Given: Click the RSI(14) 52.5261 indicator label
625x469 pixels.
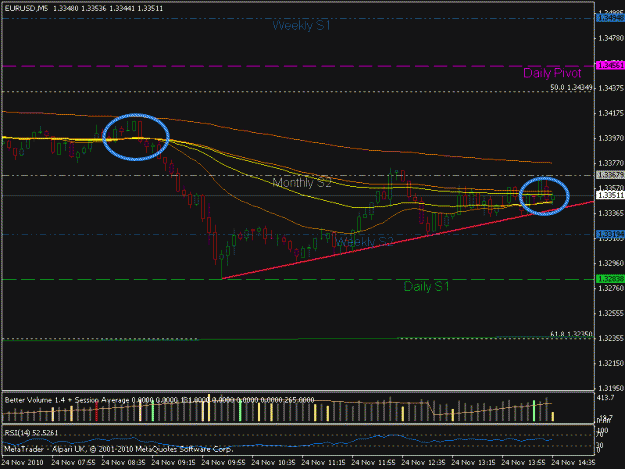Looking at the screenshot, I should 31,433.
